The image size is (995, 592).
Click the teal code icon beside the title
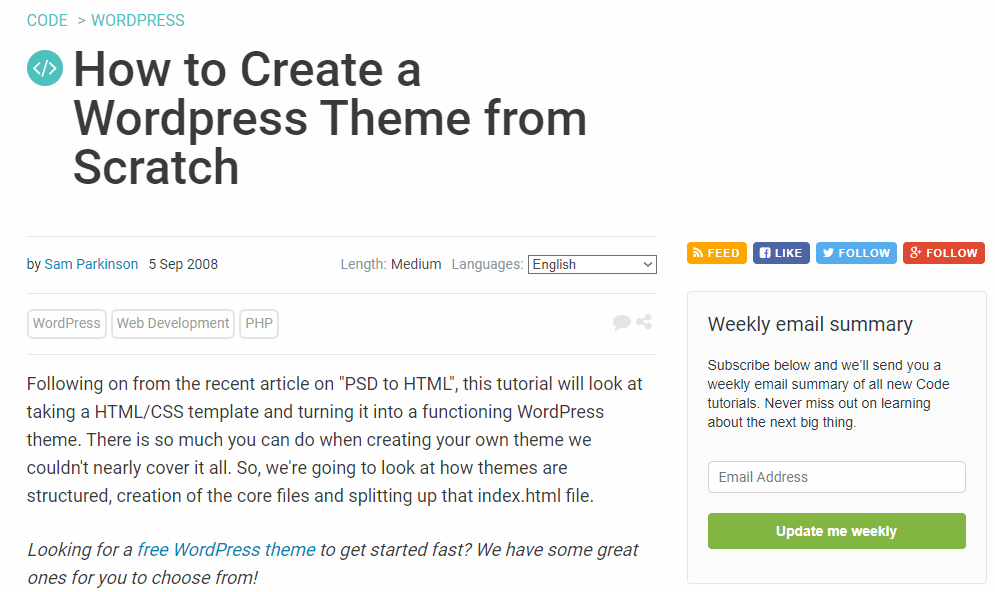(x=45, y=68)
